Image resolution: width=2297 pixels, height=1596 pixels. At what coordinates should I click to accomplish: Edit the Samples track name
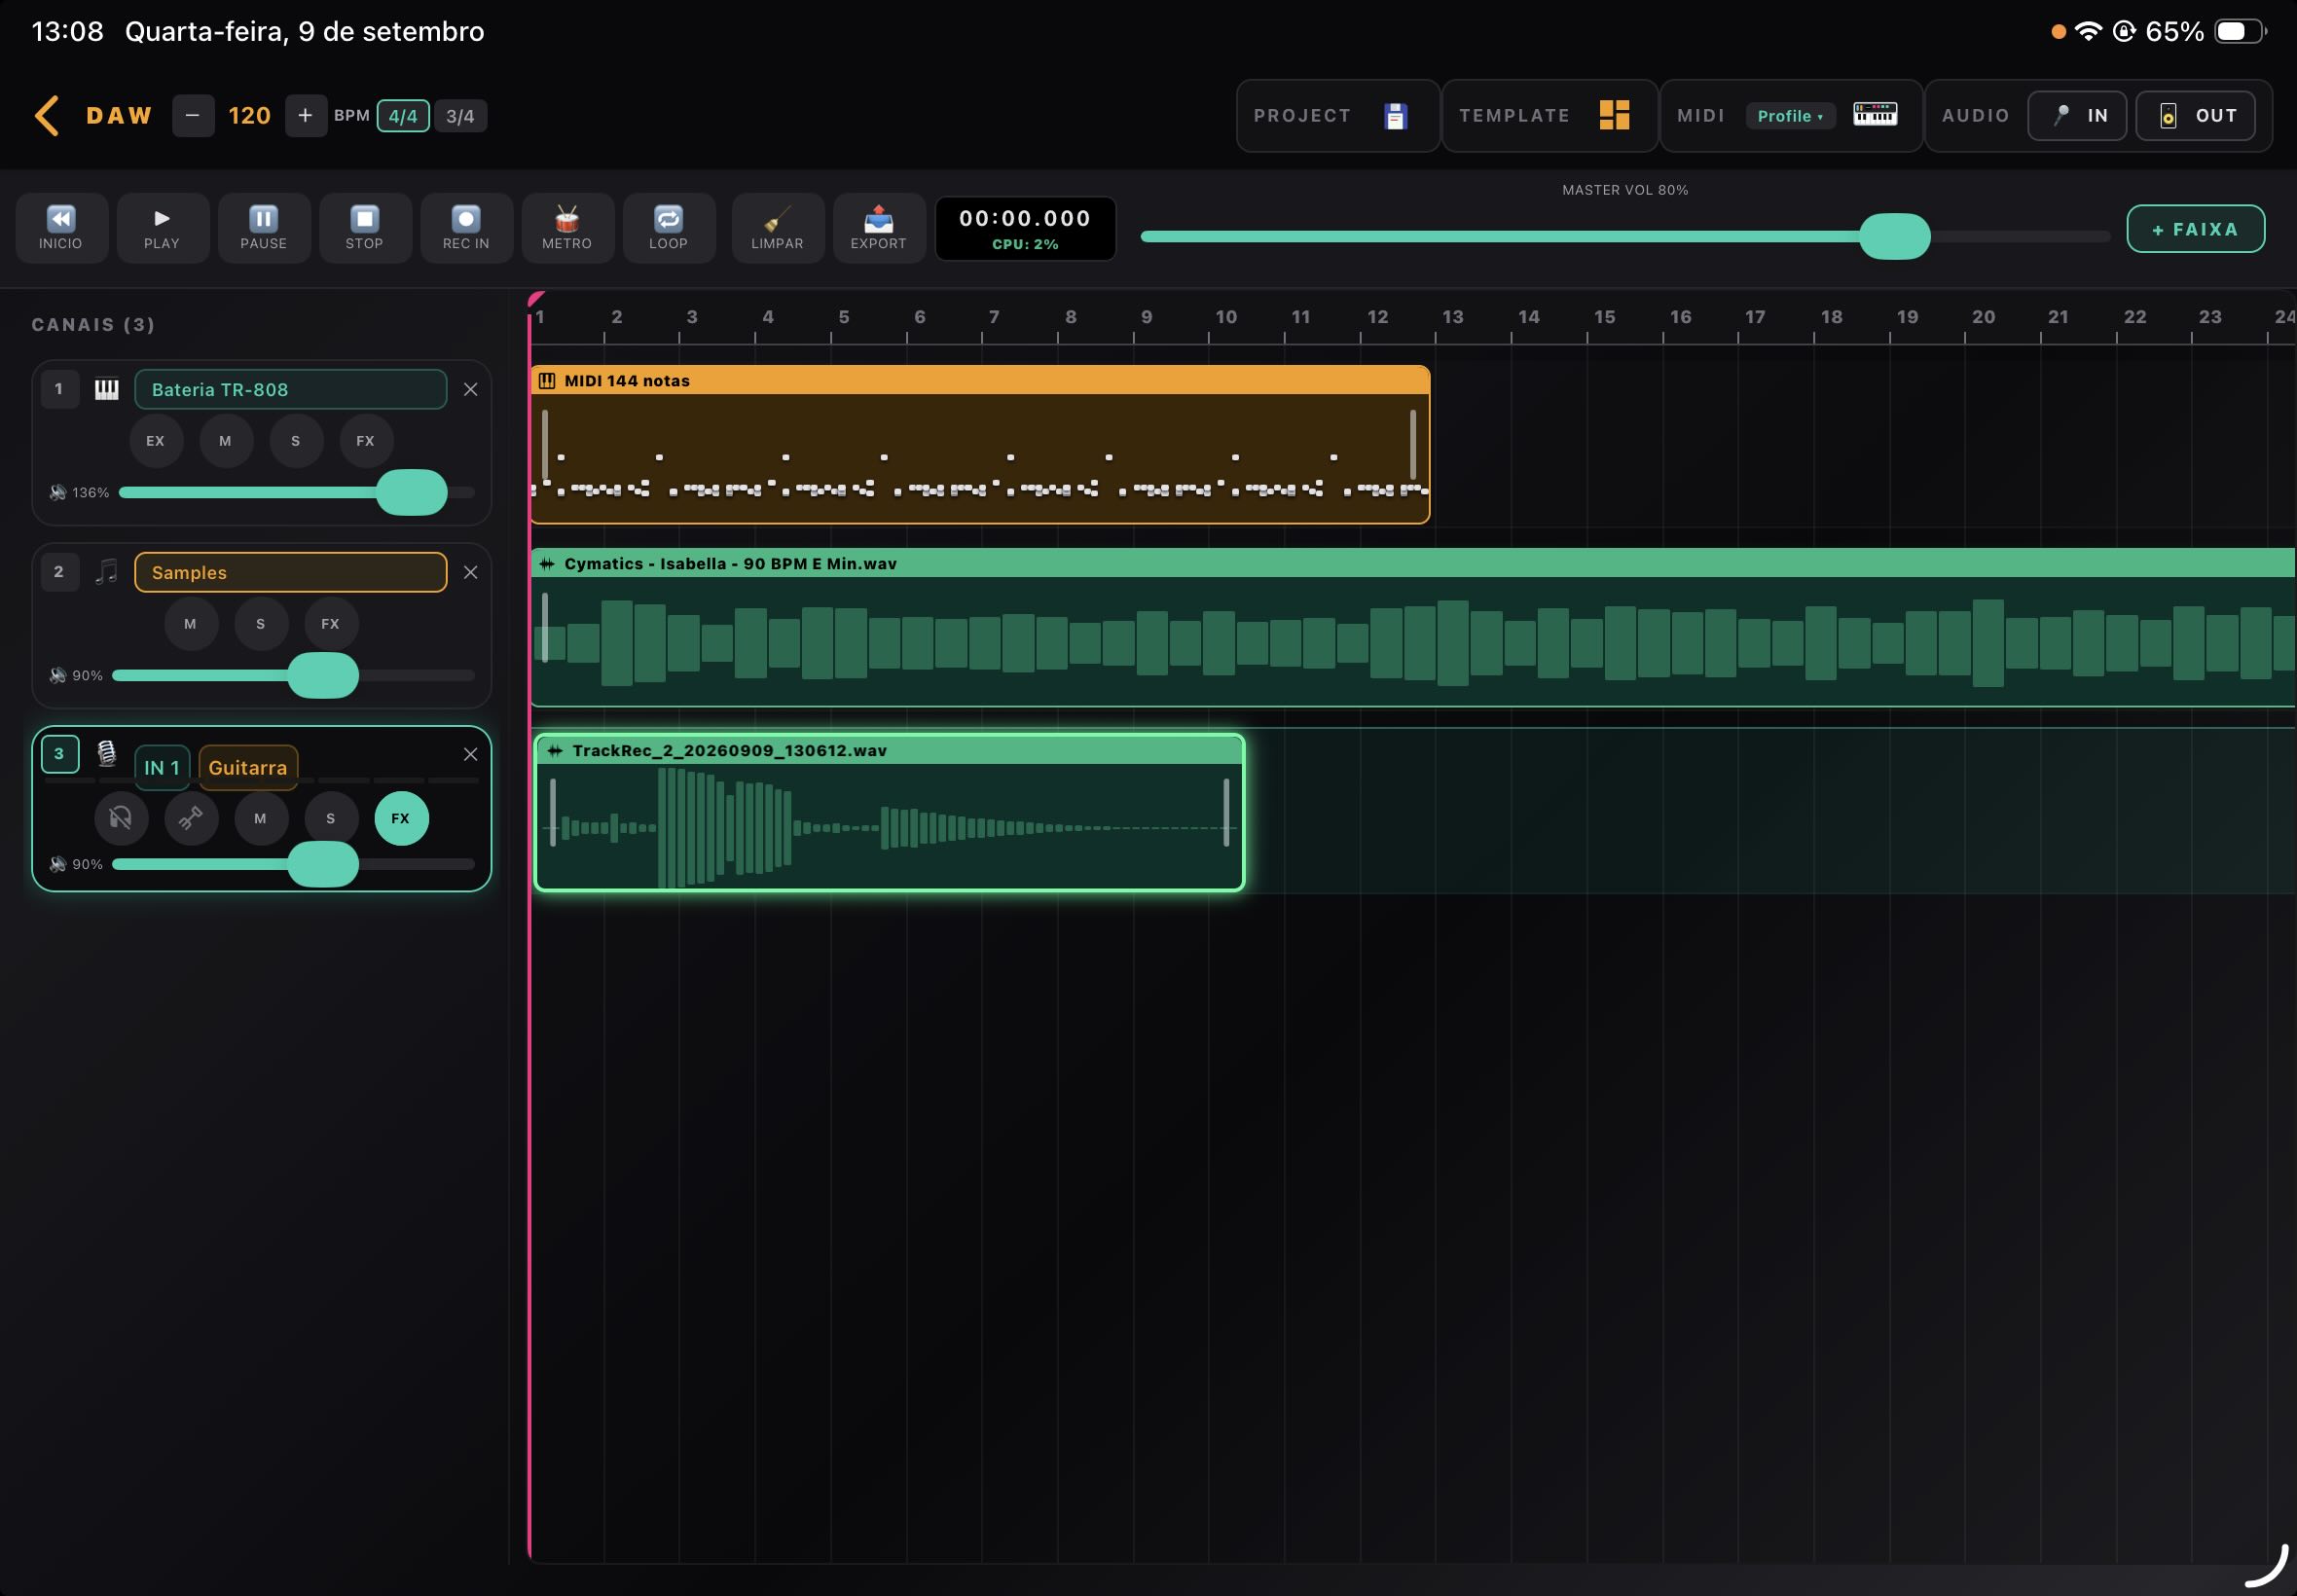[291, 573]
